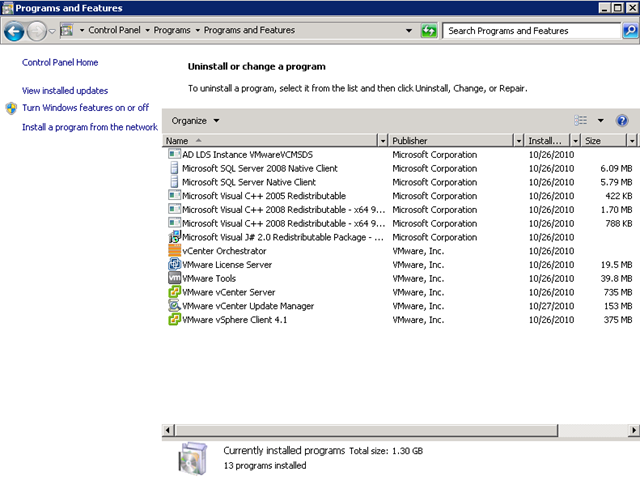Click the vCenter Orchestrator icon
Screen dimensions: 640x480
click(174, 251)
